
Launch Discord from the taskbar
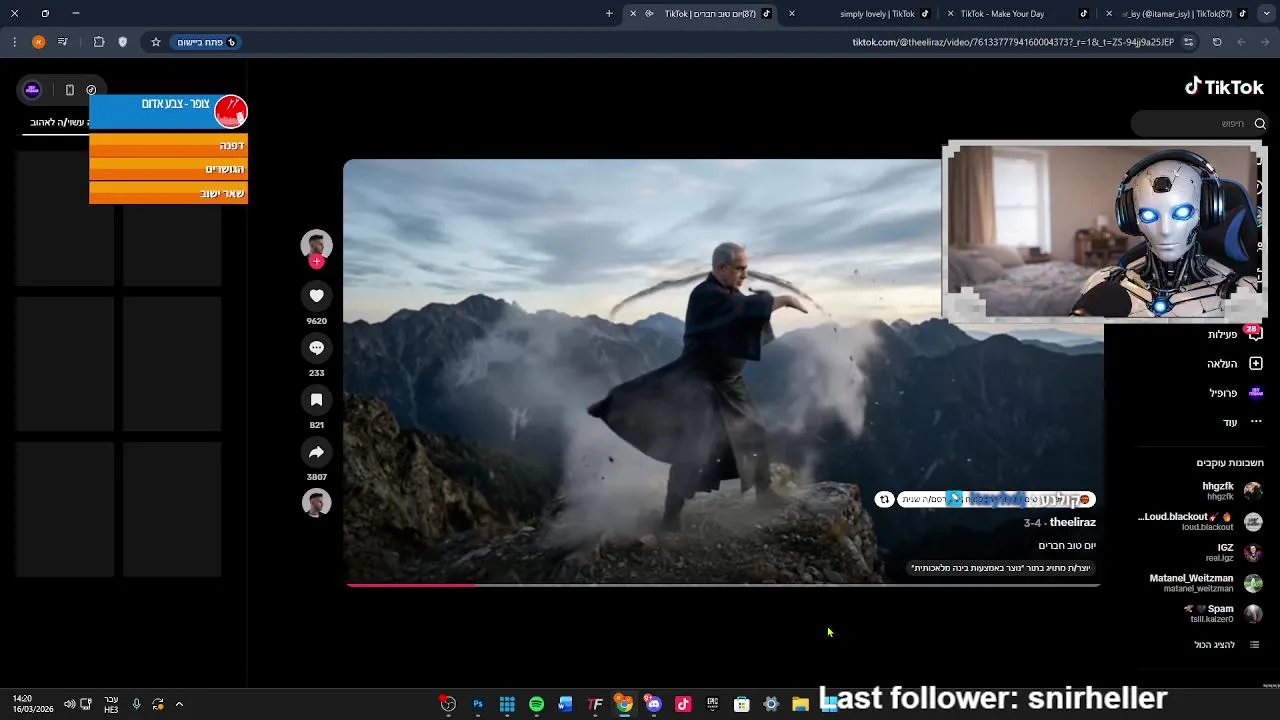coord(653,704)
